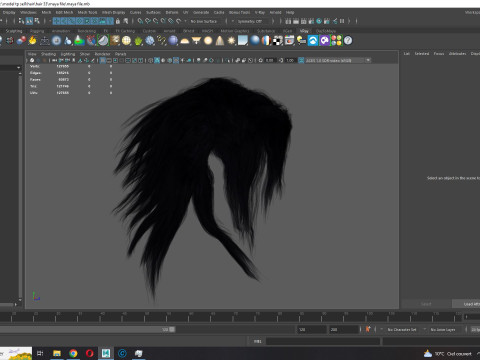Click the red and blue spheres shelf icon
The image size is (480, 360).
[21, 40]
